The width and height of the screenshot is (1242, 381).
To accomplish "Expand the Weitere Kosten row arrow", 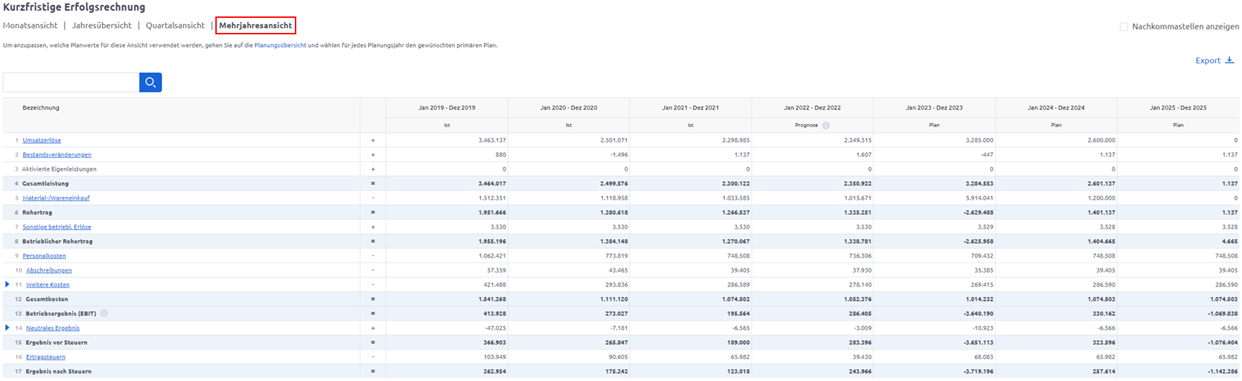I will 7,284.
